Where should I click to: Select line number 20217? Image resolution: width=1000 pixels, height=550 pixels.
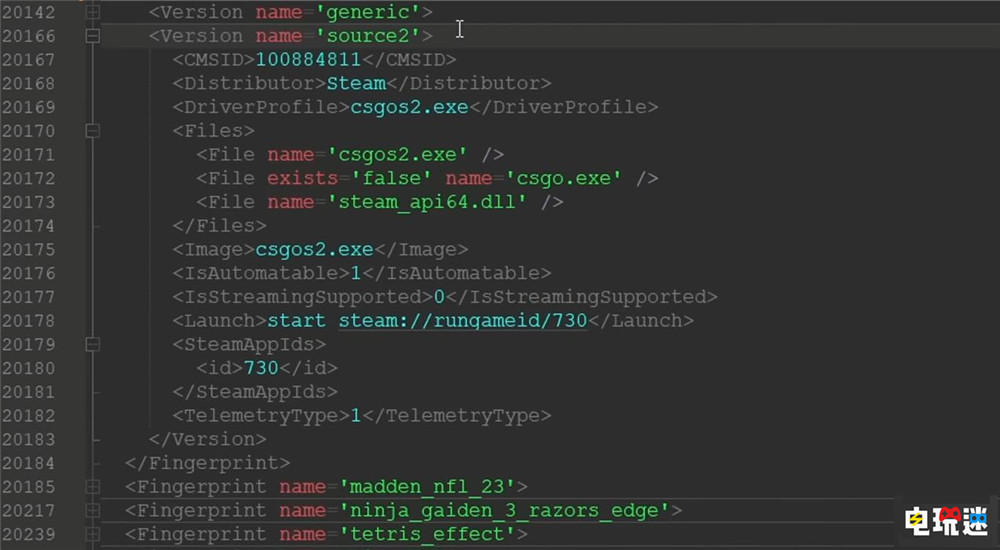tap(29, 510)
